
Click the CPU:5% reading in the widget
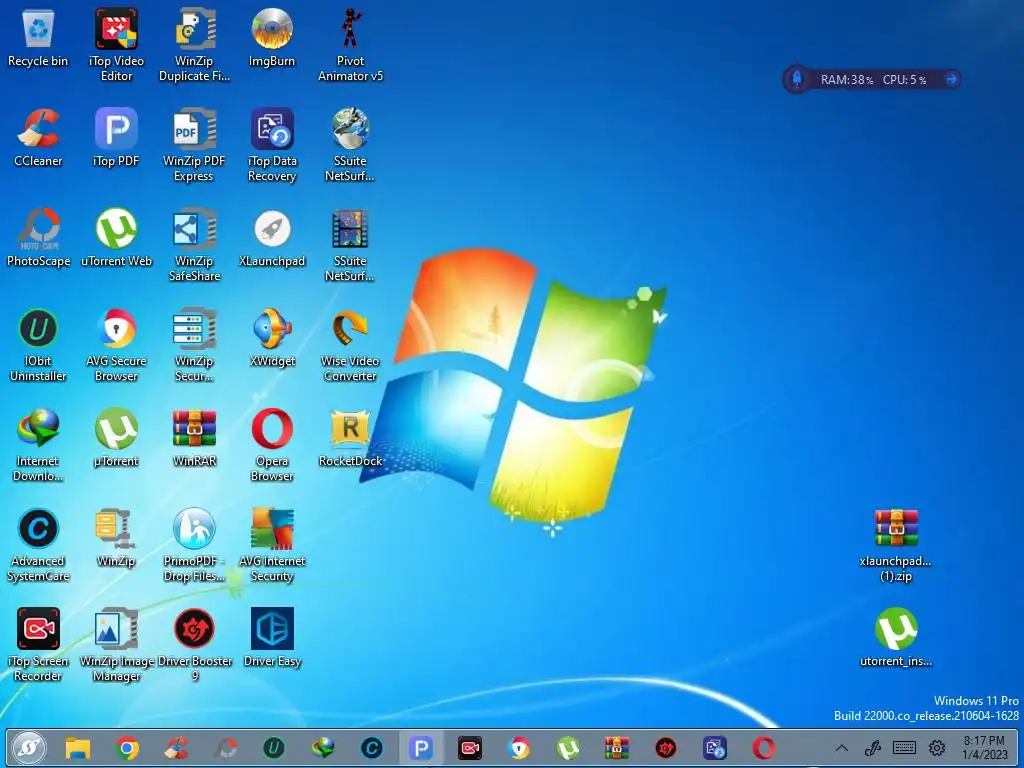904,80
